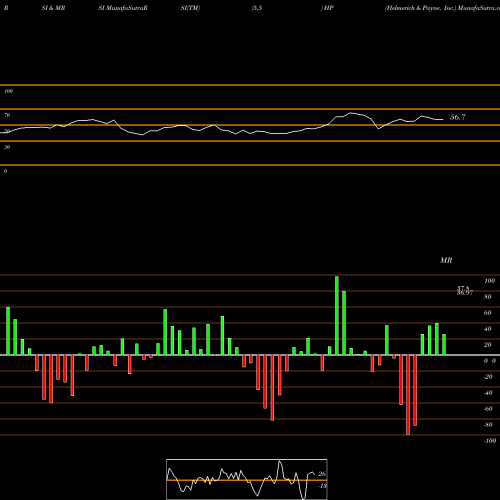Click the -100 label on the MR right axis
The image size is (500, 500).
(x=490, y=441)
